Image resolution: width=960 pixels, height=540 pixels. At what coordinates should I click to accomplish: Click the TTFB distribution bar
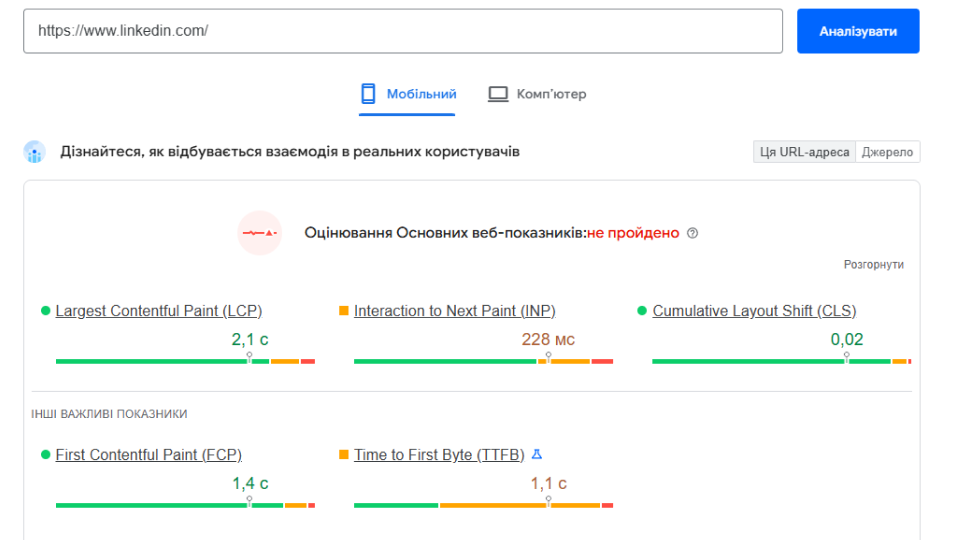tap(484, 505)
